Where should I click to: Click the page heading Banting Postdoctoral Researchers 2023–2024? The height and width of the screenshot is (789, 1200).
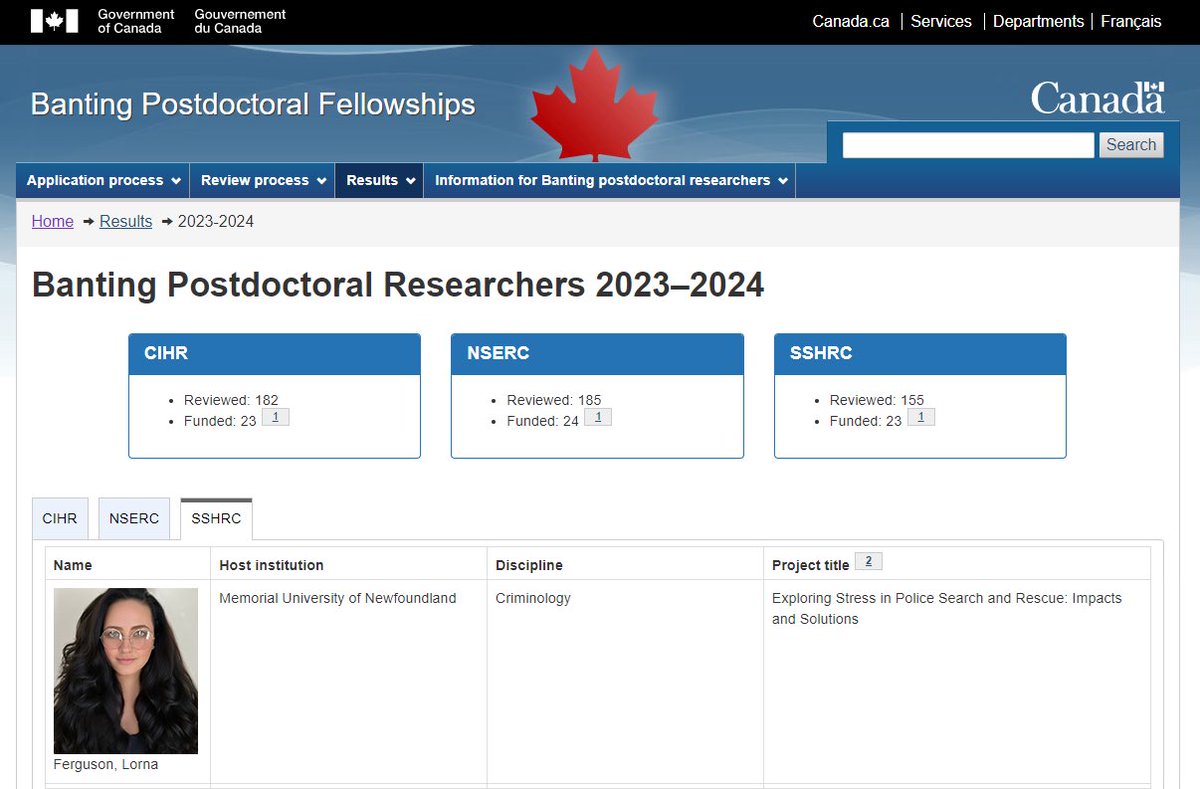398,285
